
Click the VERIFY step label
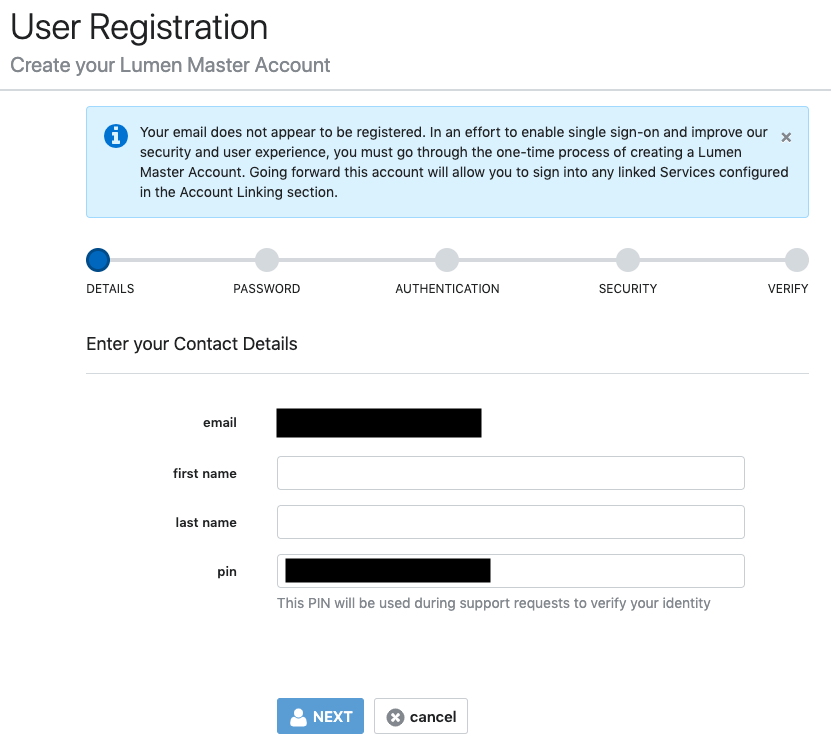pyautogui.click(x=788, y=289)
